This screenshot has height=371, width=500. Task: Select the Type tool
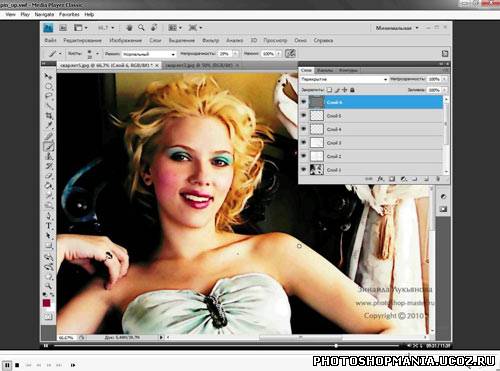[49, 226]
